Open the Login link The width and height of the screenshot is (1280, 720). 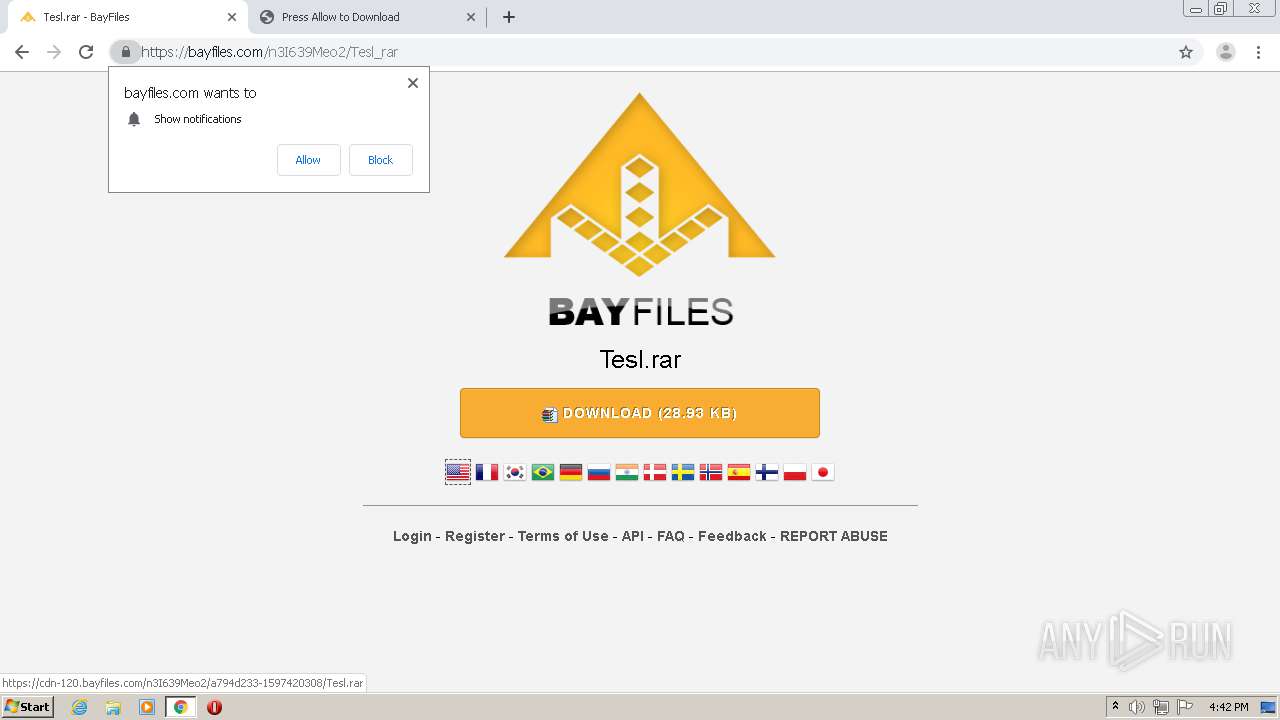412,536
